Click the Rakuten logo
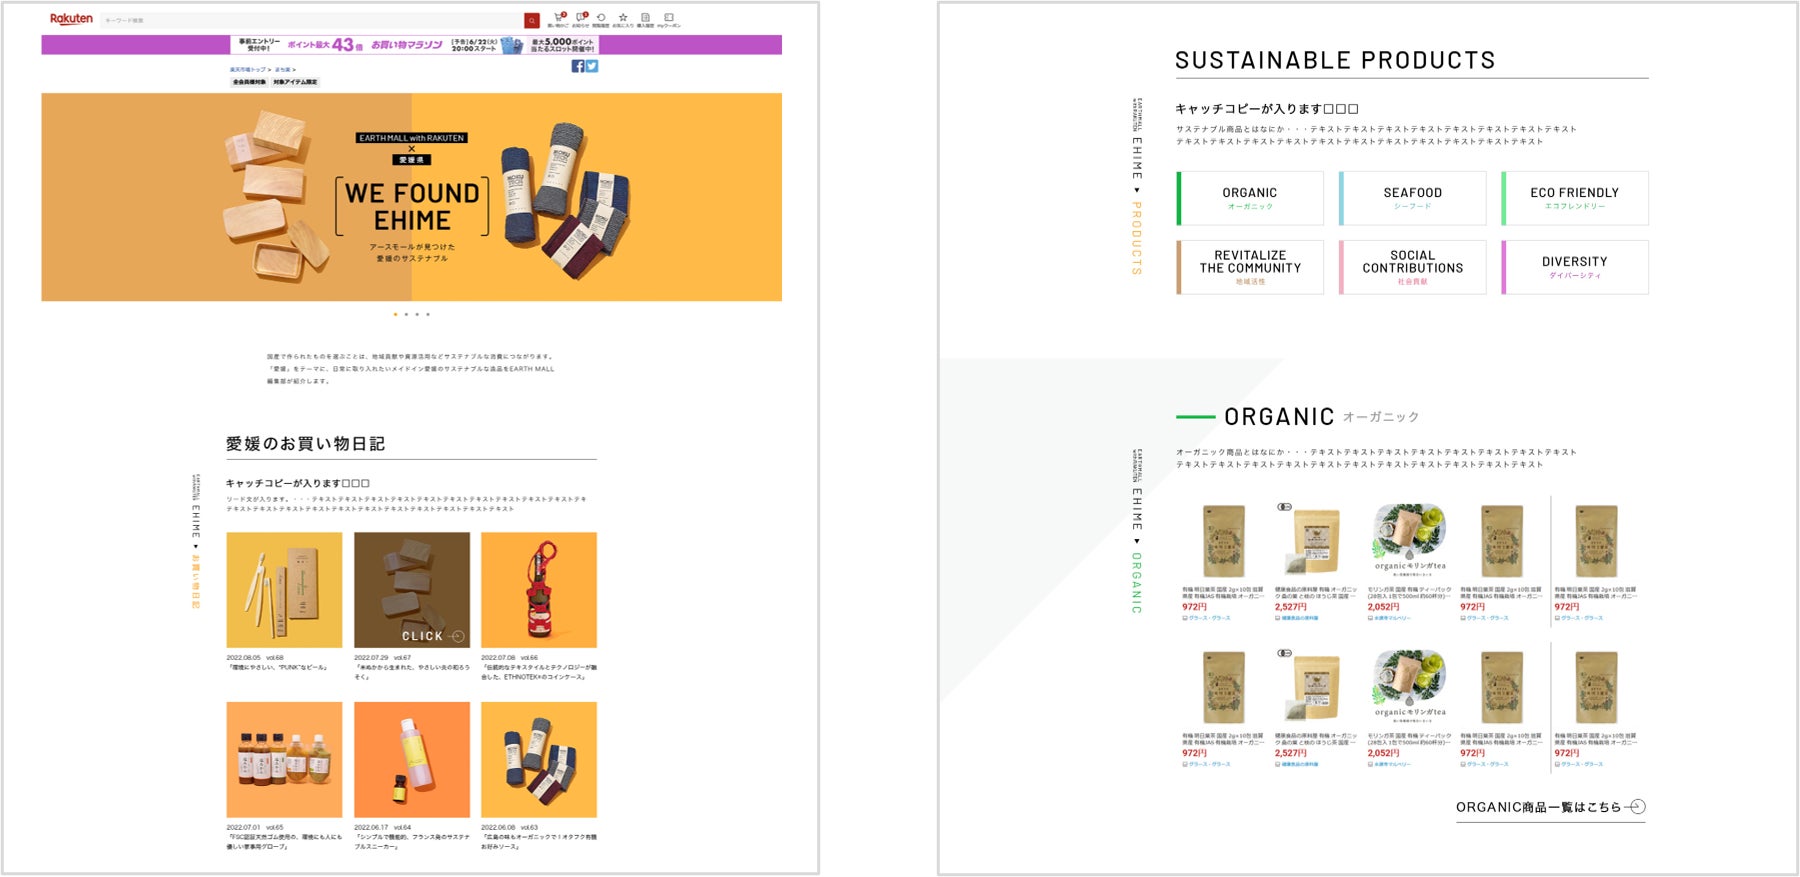The width and height of the screenshot is (1800, 877). 71,19
